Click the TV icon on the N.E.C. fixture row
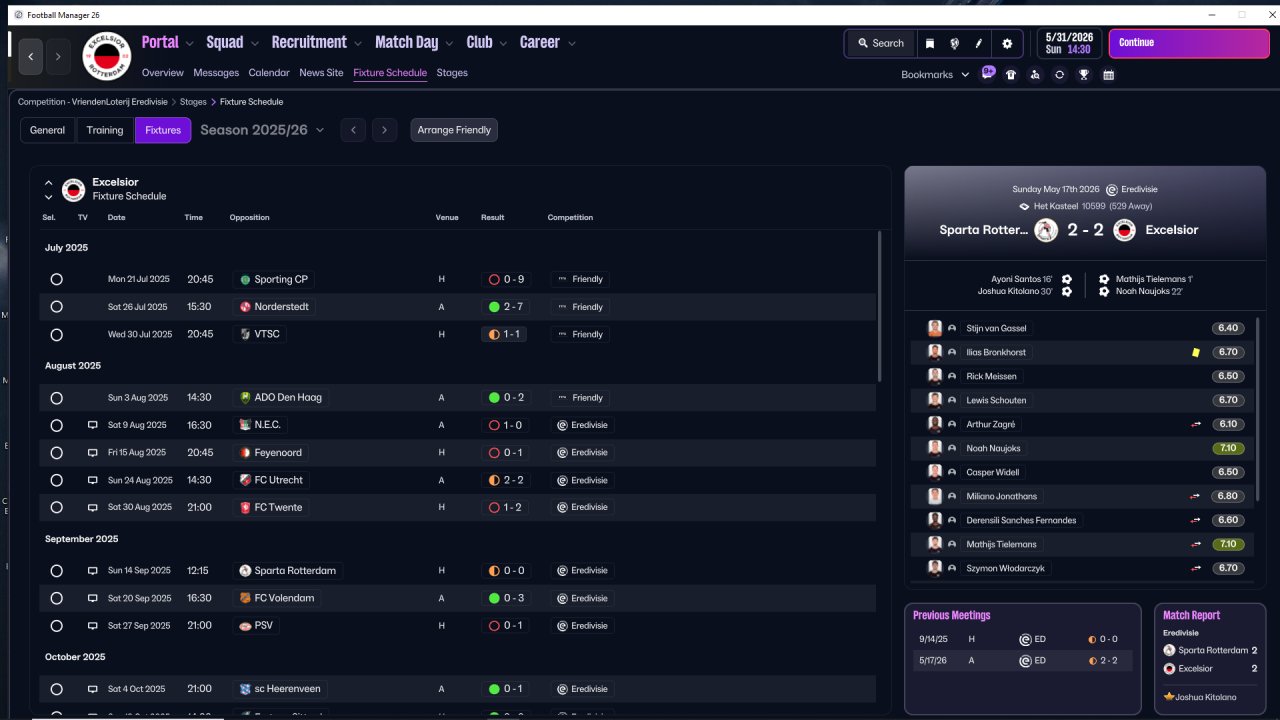This screenshot has width=1280, height=720. coord(93,425)
